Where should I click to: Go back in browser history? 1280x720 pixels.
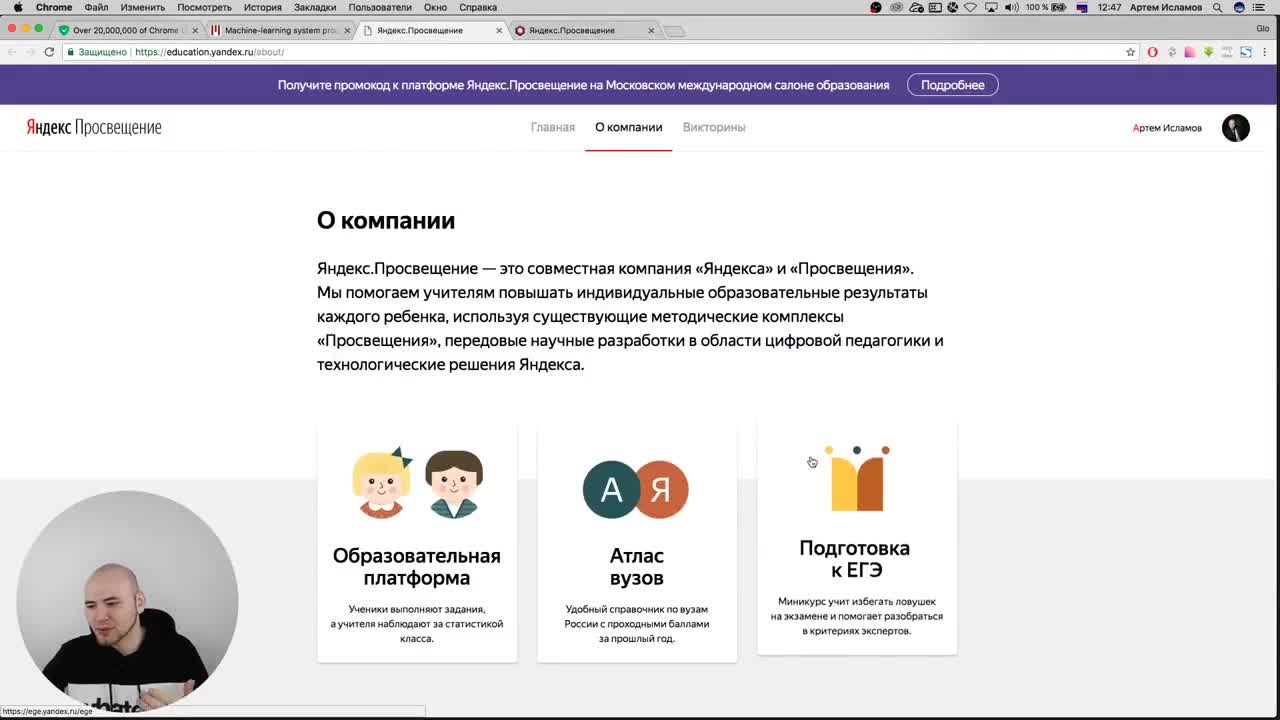(x=11, y=52)
